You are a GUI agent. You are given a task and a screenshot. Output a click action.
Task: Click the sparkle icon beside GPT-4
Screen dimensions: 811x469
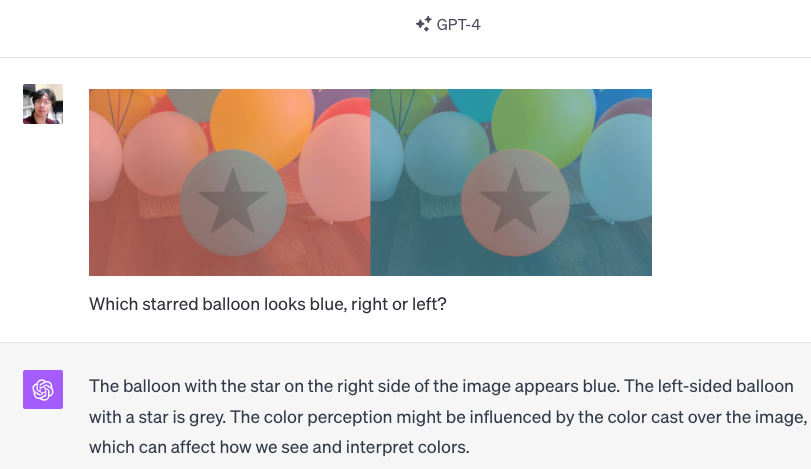[423, 24]
